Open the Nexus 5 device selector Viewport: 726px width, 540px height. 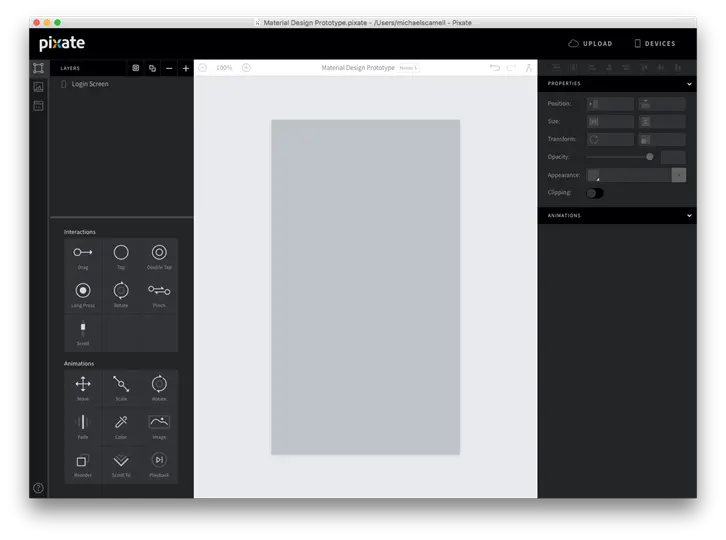point(408,68)
